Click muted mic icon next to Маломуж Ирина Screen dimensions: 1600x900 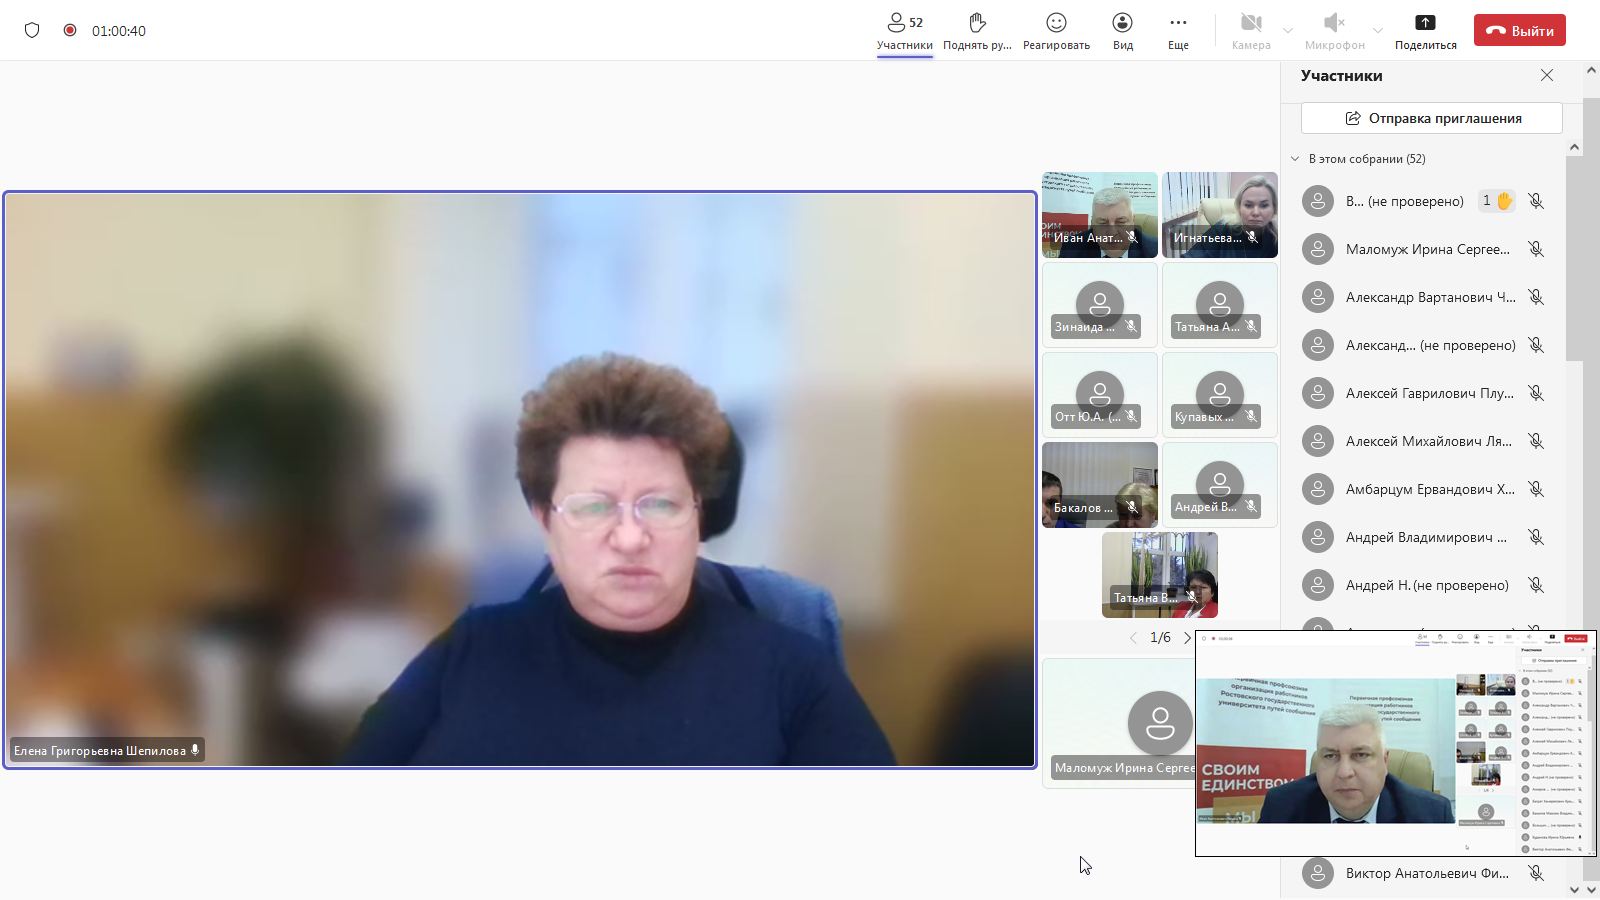click(x=1536, y=249)
